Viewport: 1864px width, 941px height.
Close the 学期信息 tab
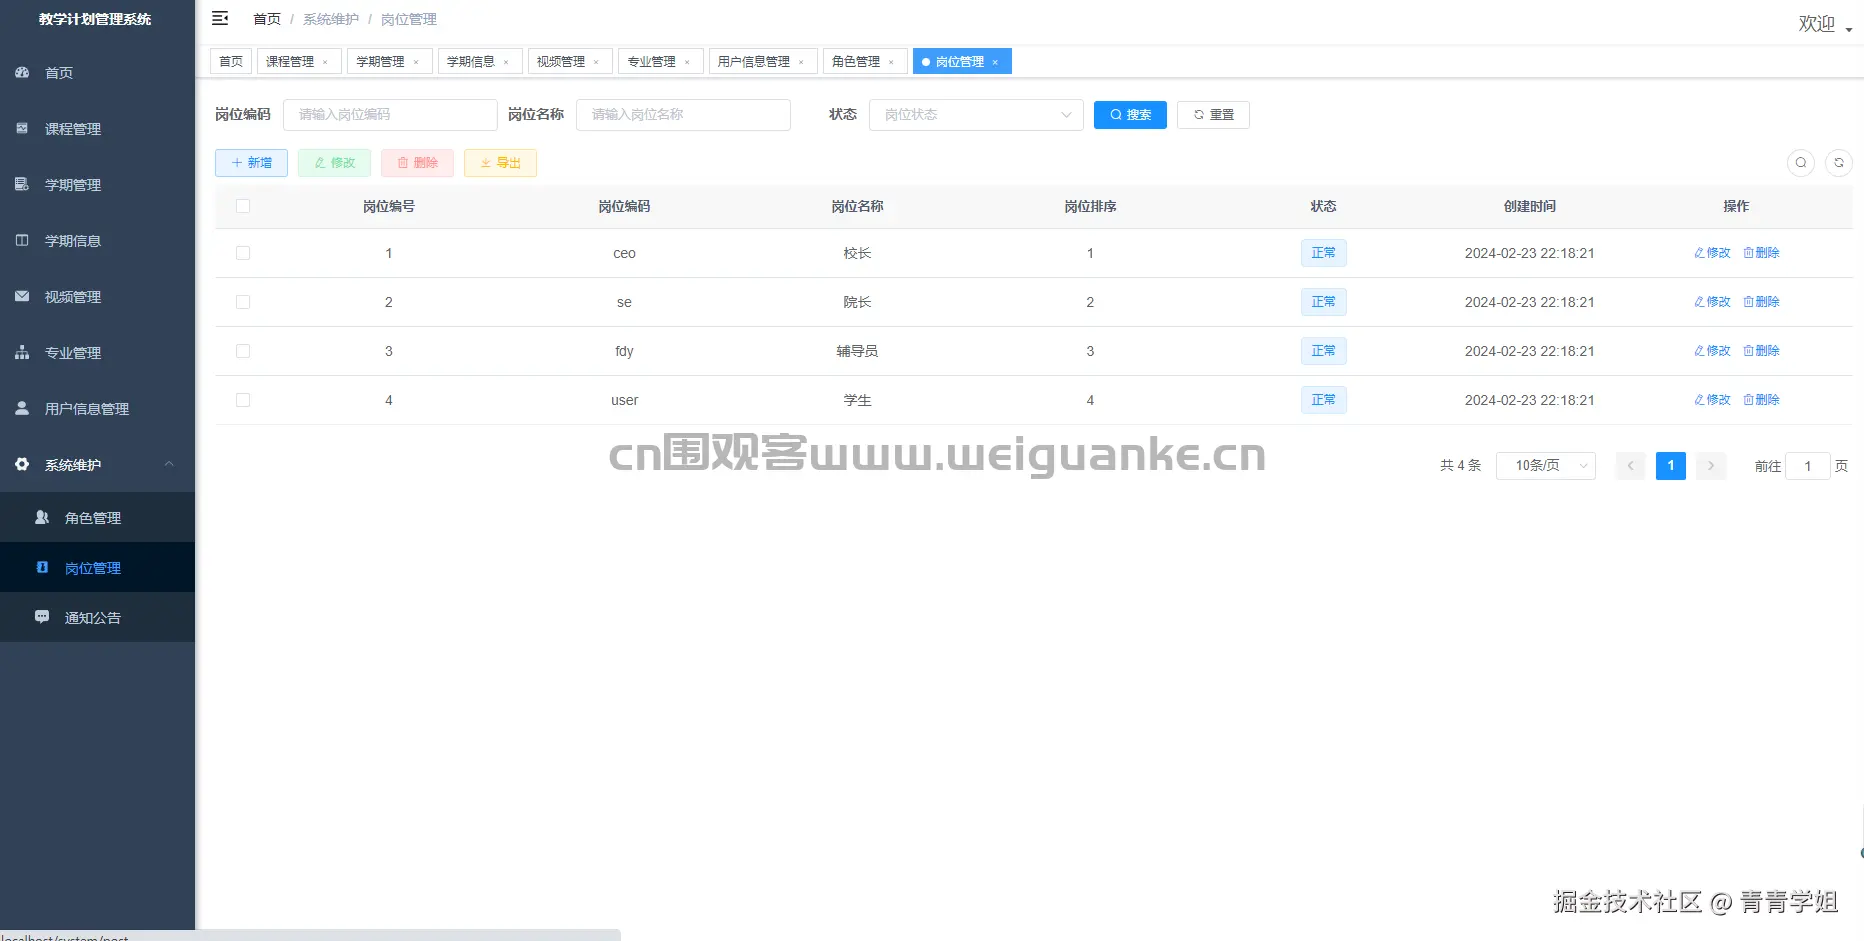506,62
